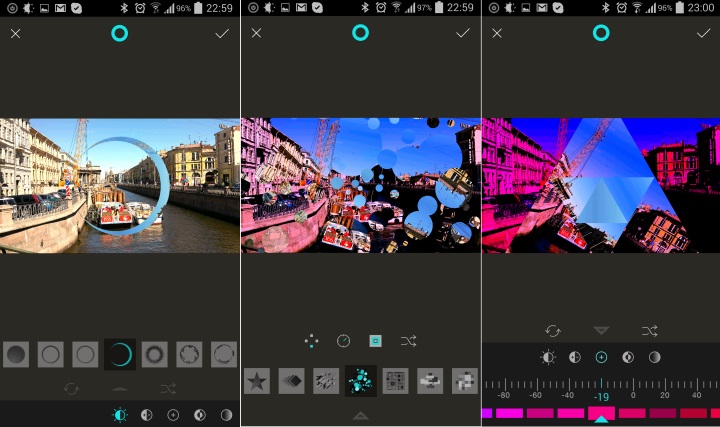Select the gradient sphere icon on the right screen
Screen dimensions: 720x427
click(x=654, y=357)
